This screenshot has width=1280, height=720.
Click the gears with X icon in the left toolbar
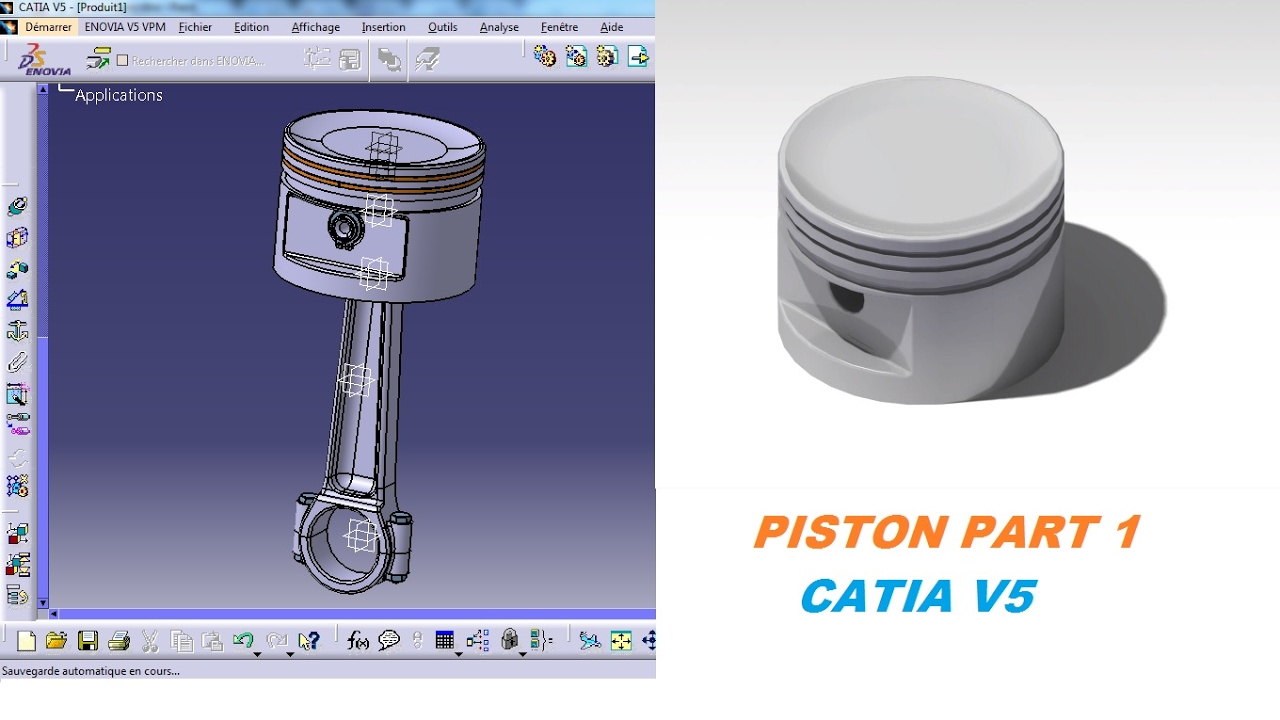[x=17, y=486]
